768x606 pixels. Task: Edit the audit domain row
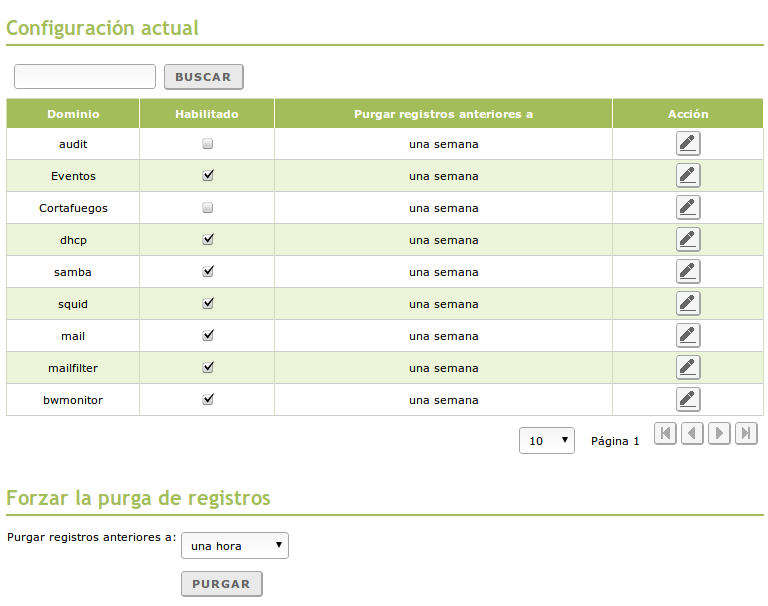[688, 144]
